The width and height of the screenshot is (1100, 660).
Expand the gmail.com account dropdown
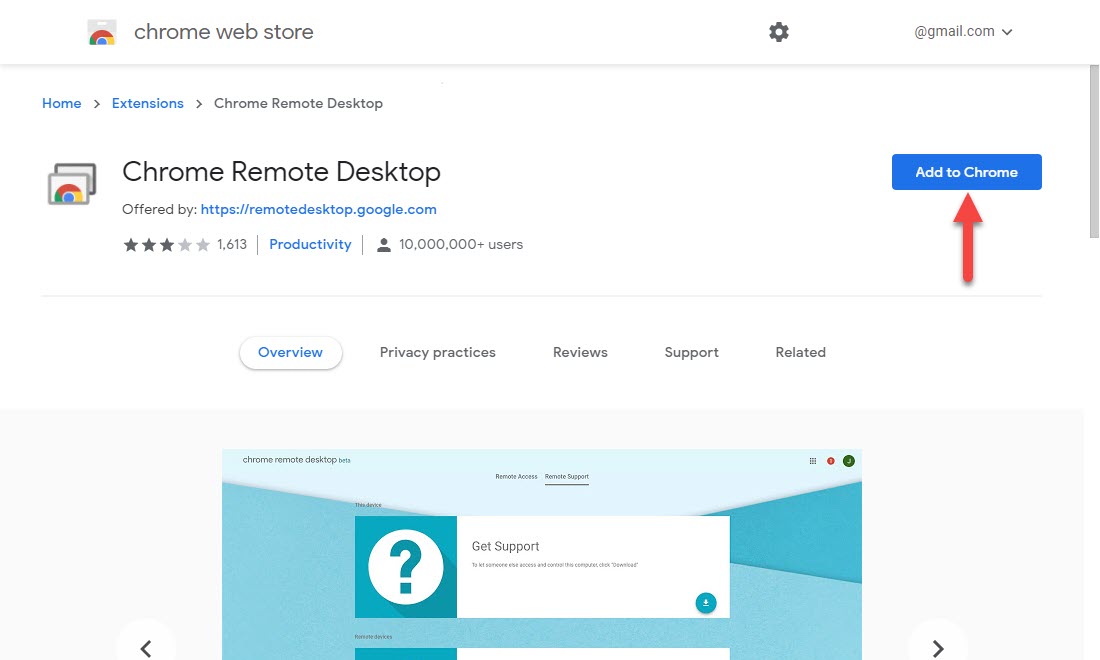tap(963, 32)
